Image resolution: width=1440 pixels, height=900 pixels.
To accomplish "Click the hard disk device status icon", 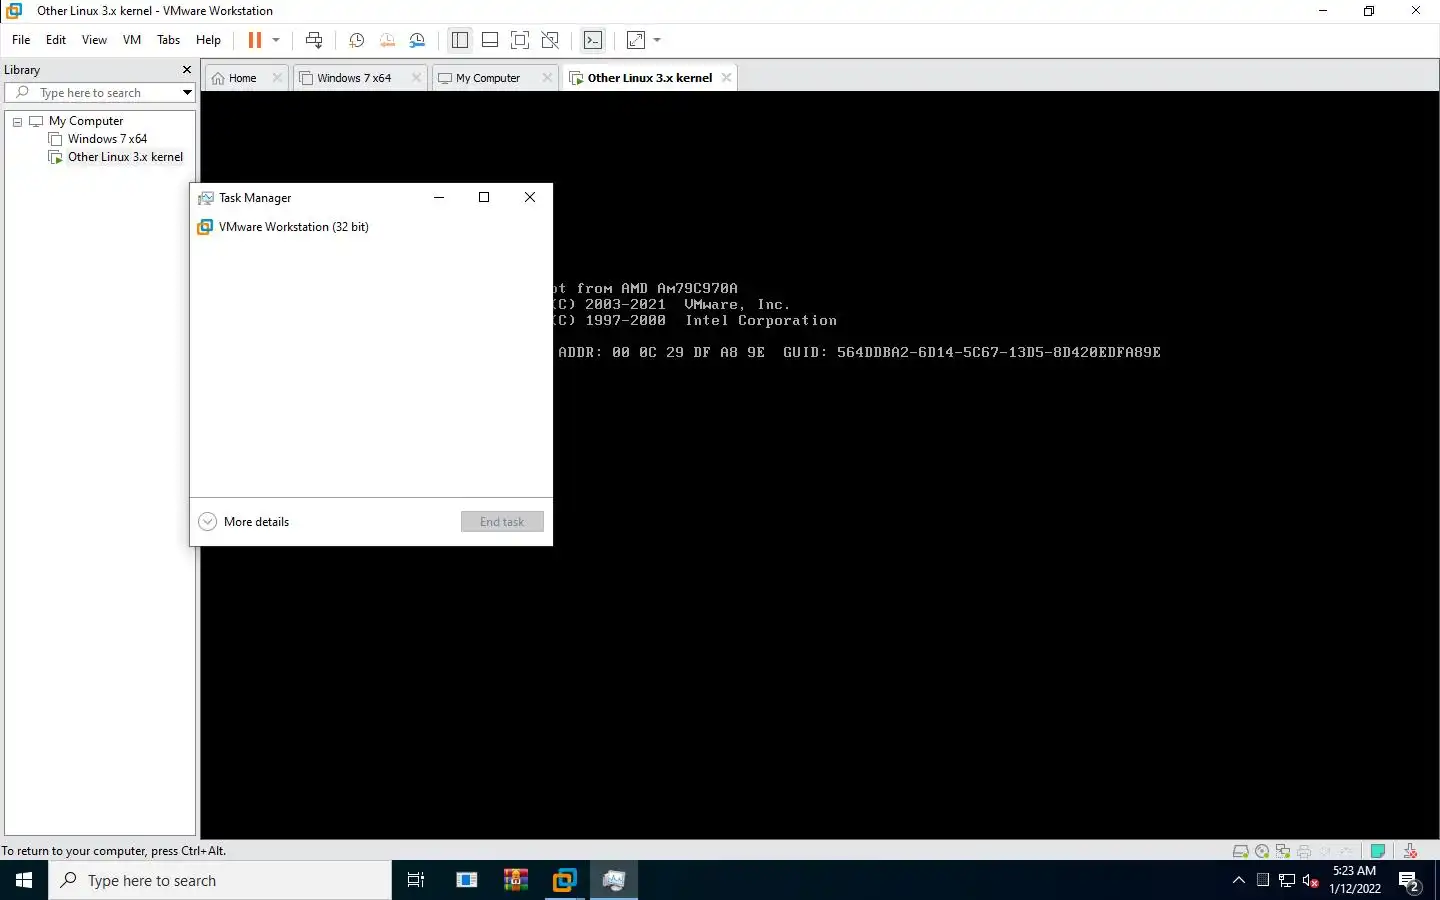I will 1241,852.
